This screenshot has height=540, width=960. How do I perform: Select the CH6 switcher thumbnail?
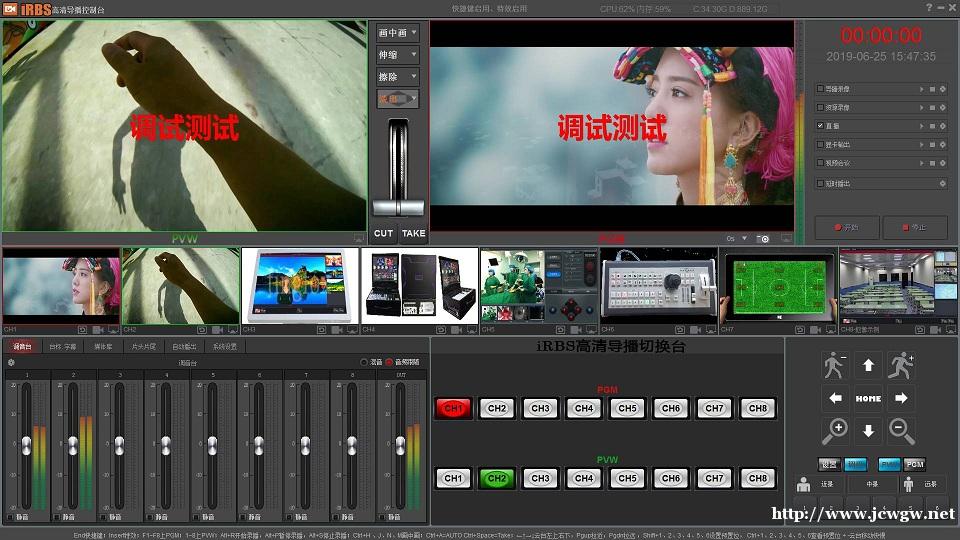coord(658,286)
